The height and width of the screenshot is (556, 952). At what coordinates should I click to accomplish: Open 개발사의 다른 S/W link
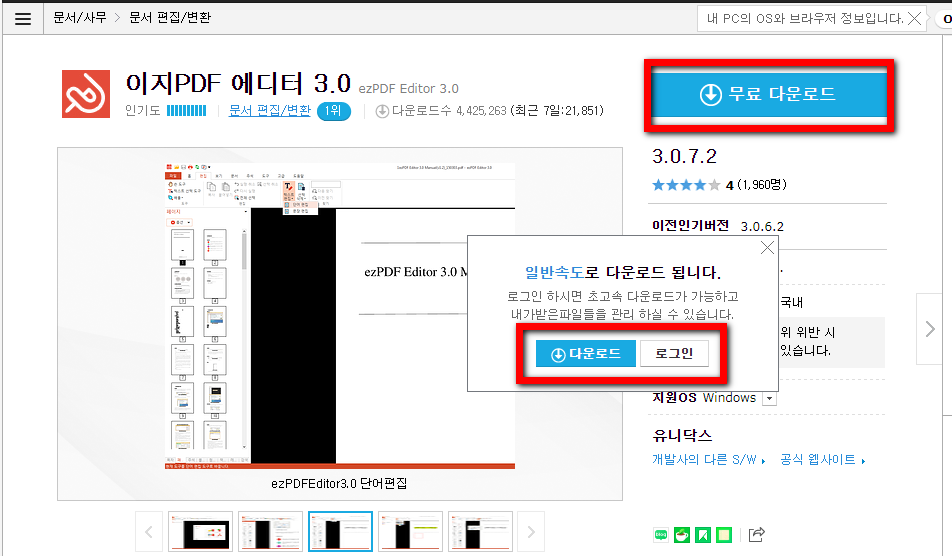pos(709,460)
